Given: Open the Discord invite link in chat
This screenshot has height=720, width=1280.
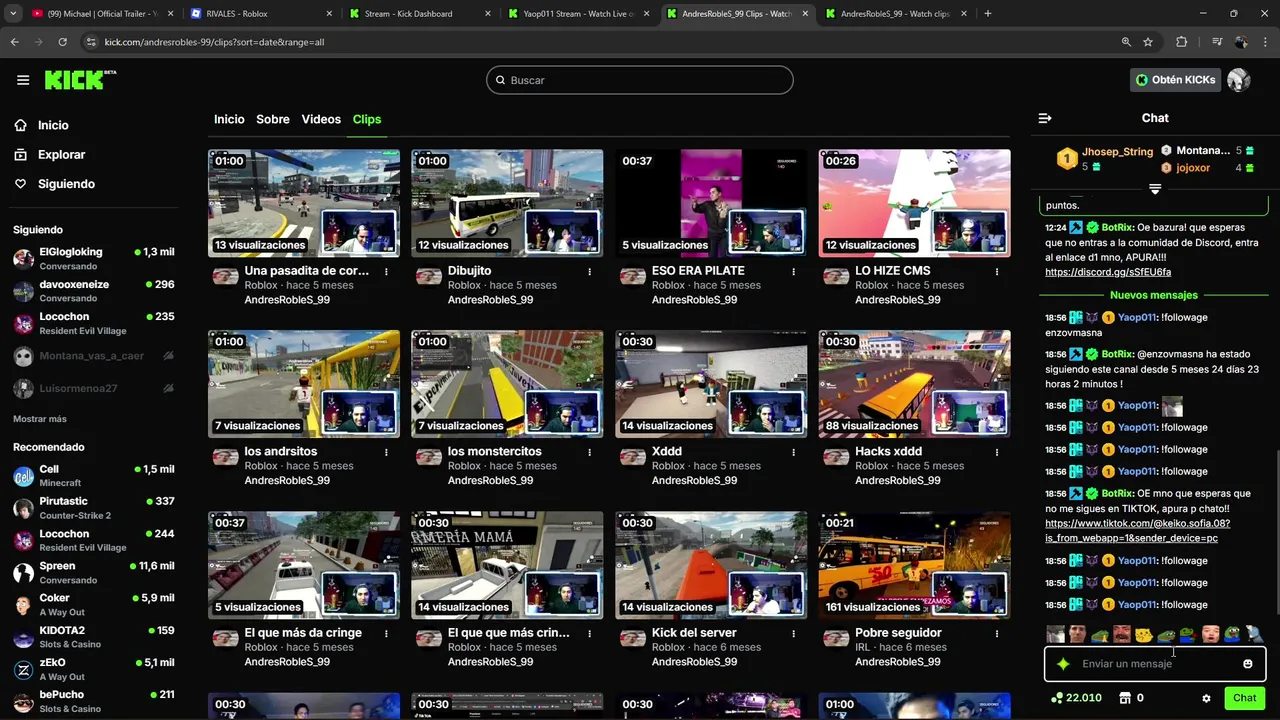Looking at the screenshot, I should (x=1108, y=272).
